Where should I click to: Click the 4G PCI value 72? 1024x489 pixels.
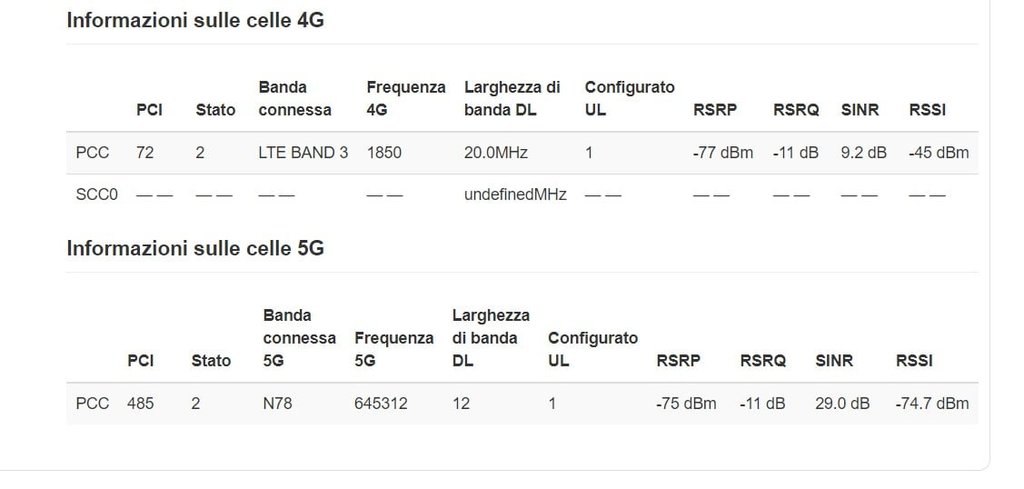pyautogui.click(x=145, y=153)
